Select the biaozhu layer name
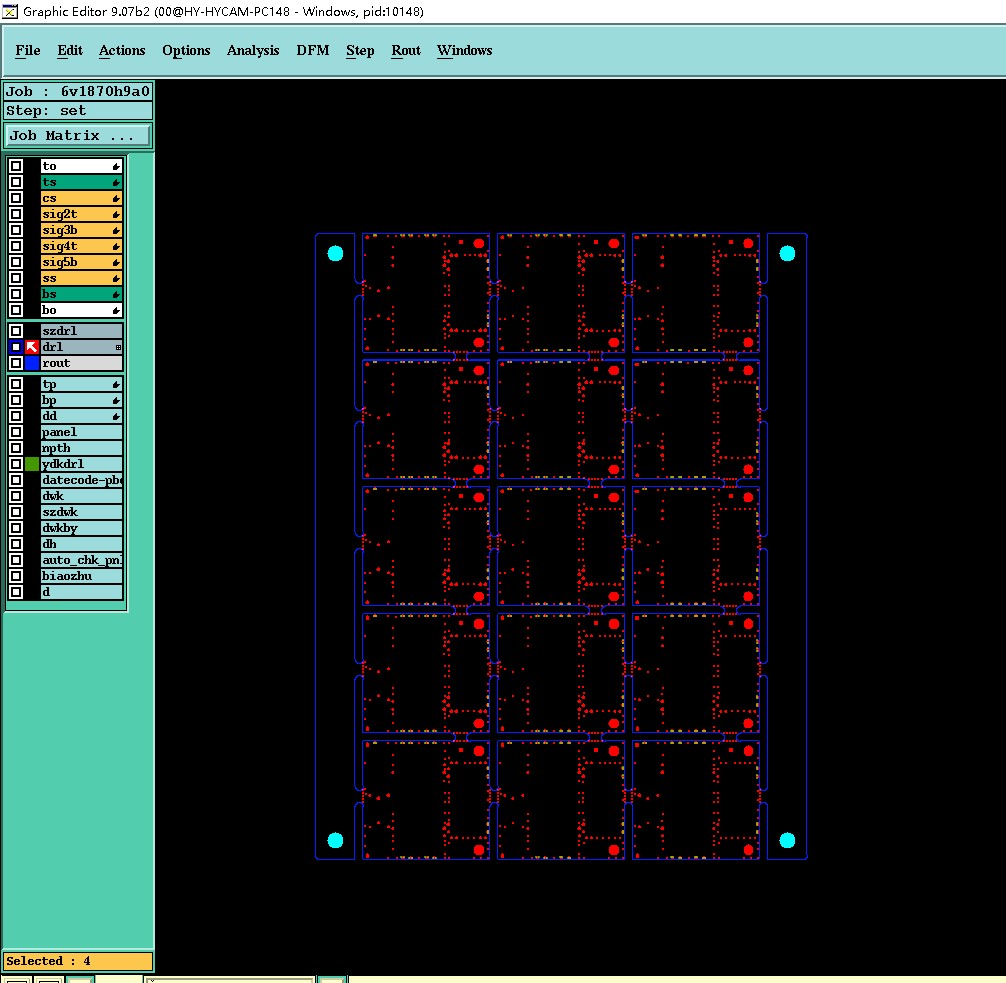1006x983 pixels. tap(81, 576)
